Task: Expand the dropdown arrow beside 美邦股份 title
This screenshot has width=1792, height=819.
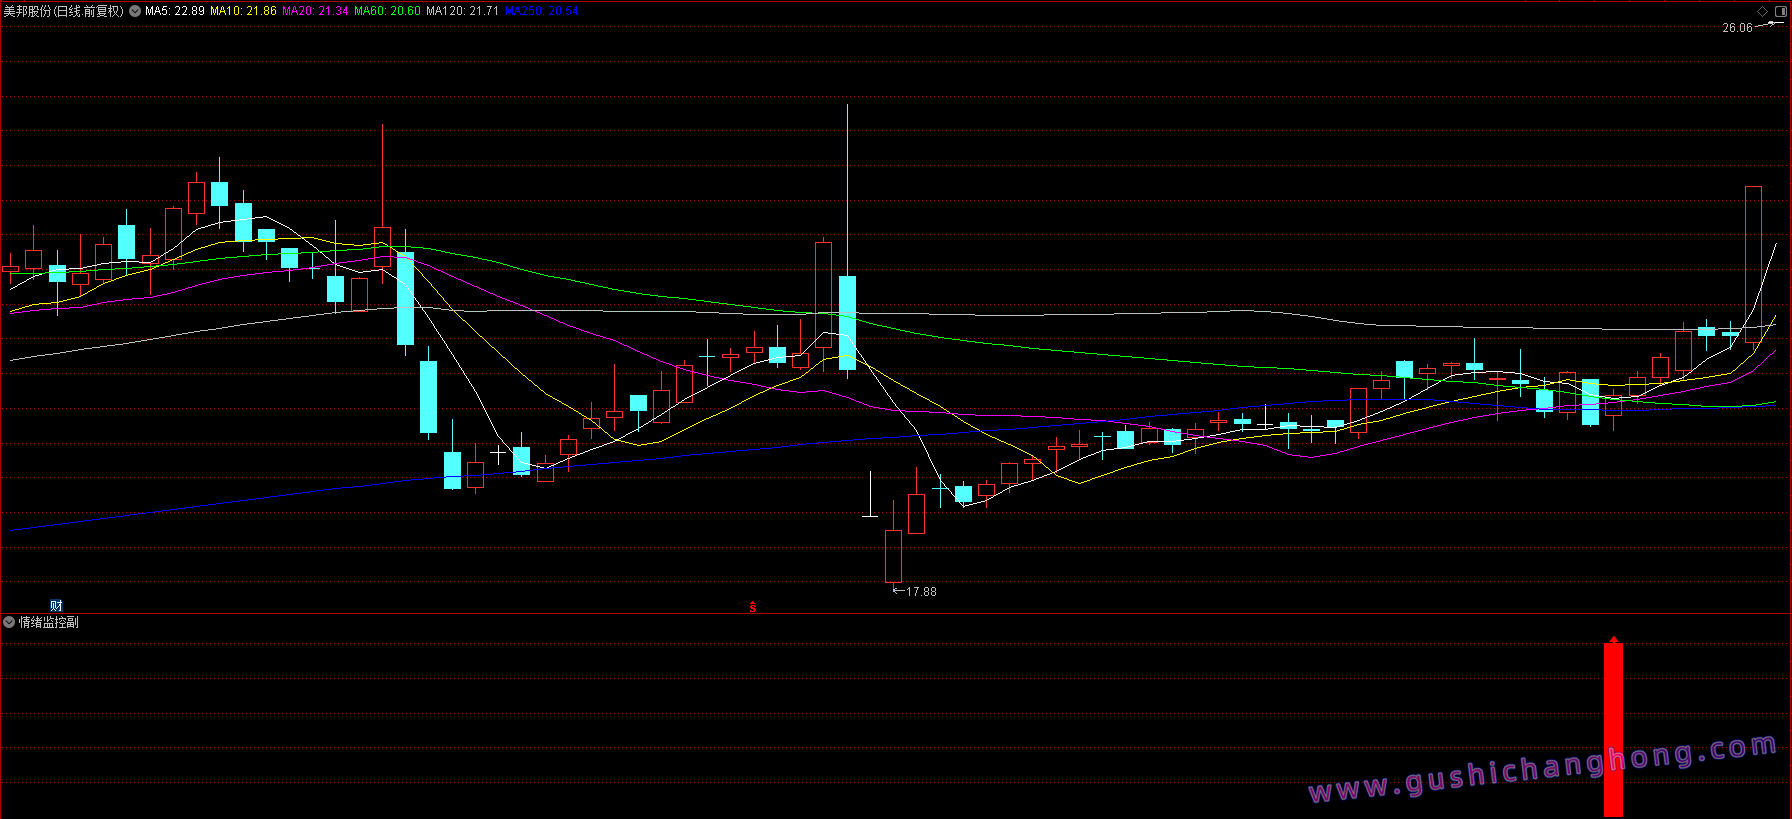Action: [x=135, y=11]
